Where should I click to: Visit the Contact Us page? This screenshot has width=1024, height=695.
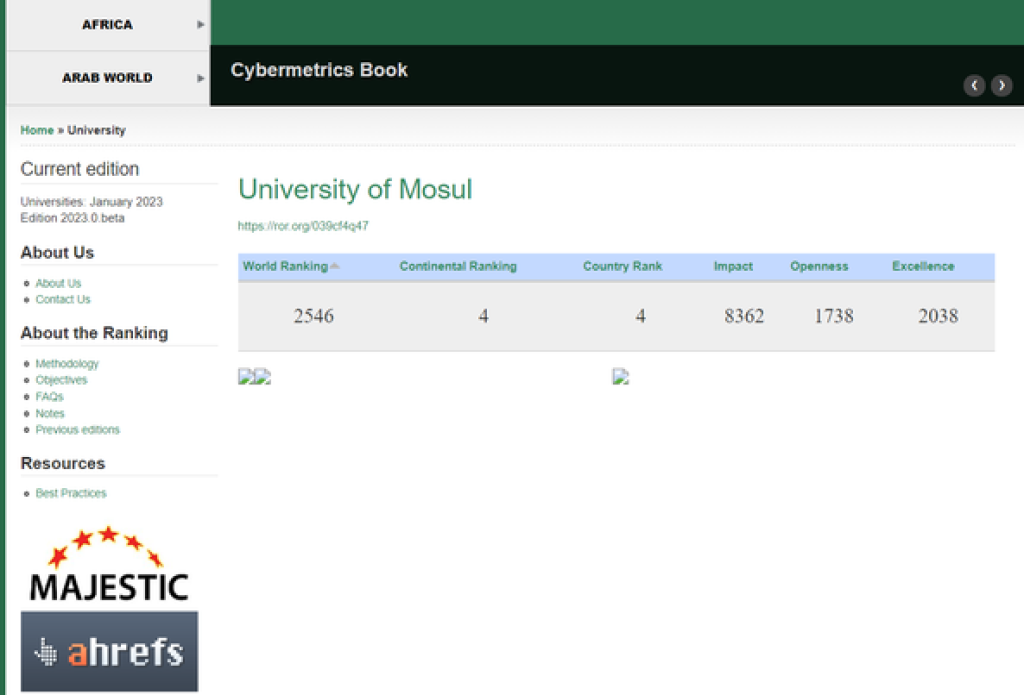click(x=63, y=299)
